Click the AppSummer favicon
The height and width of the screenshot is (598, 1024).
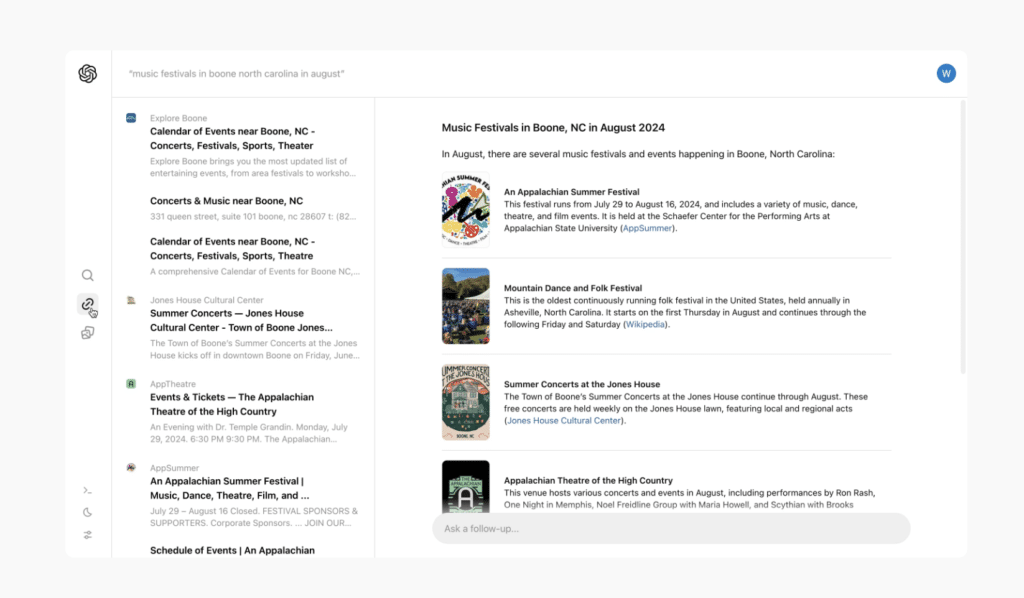(131, 467)
